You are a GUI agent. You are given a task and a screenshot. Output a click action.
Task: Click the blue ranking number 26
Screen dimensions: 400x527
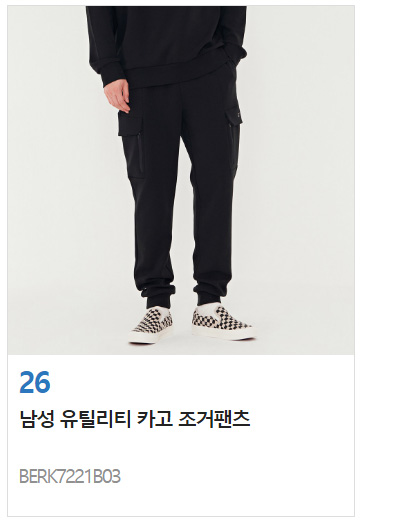35,382
